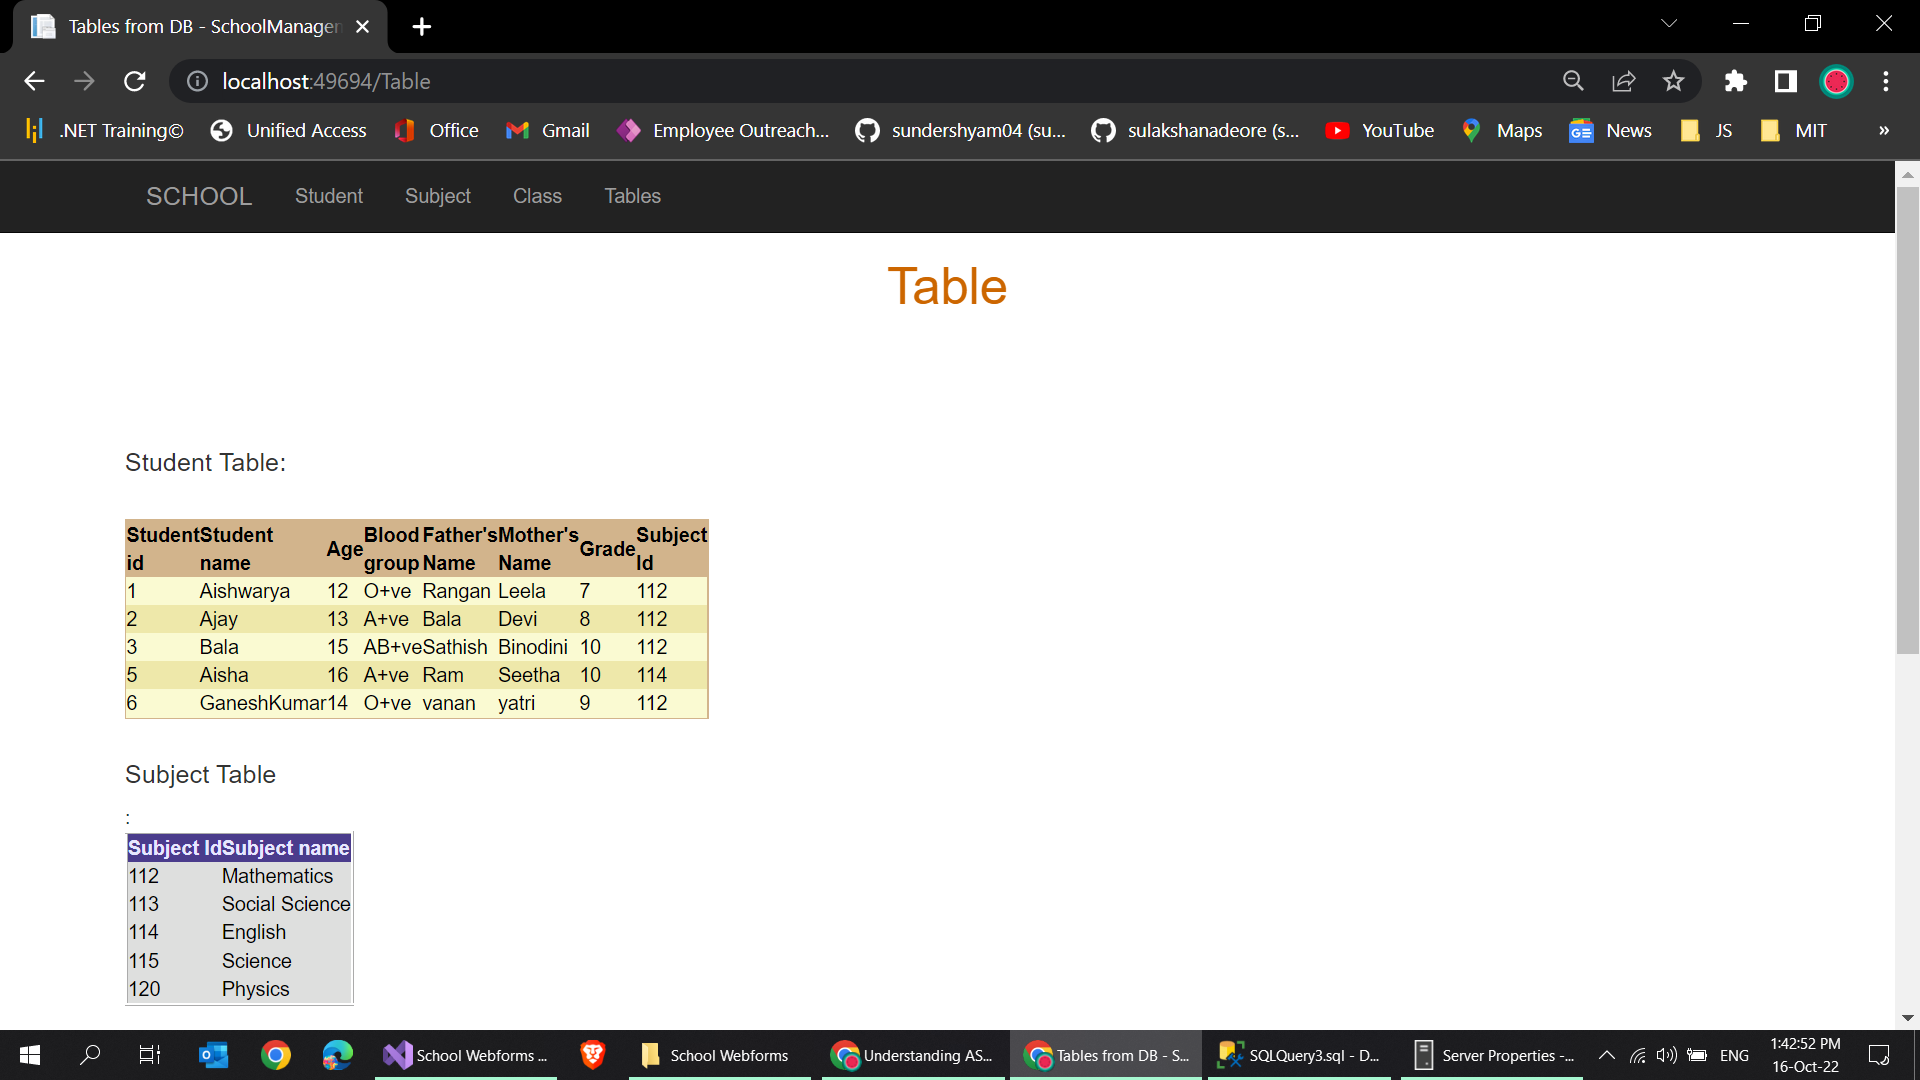Viewport: 1920px width, 1080px height.
Task: Switch to SQLQuery3 in the taskbar
Action: 1298,1055
